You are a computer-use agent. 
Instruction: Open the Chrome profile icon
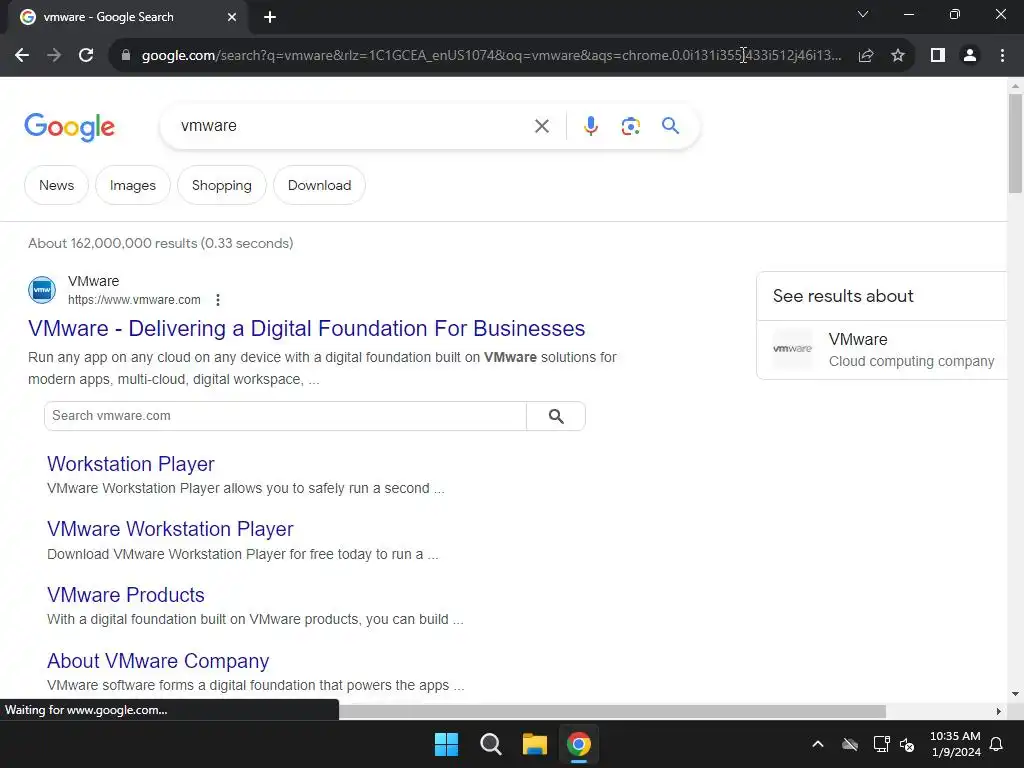pyautogui.click(x=970, y=56)
